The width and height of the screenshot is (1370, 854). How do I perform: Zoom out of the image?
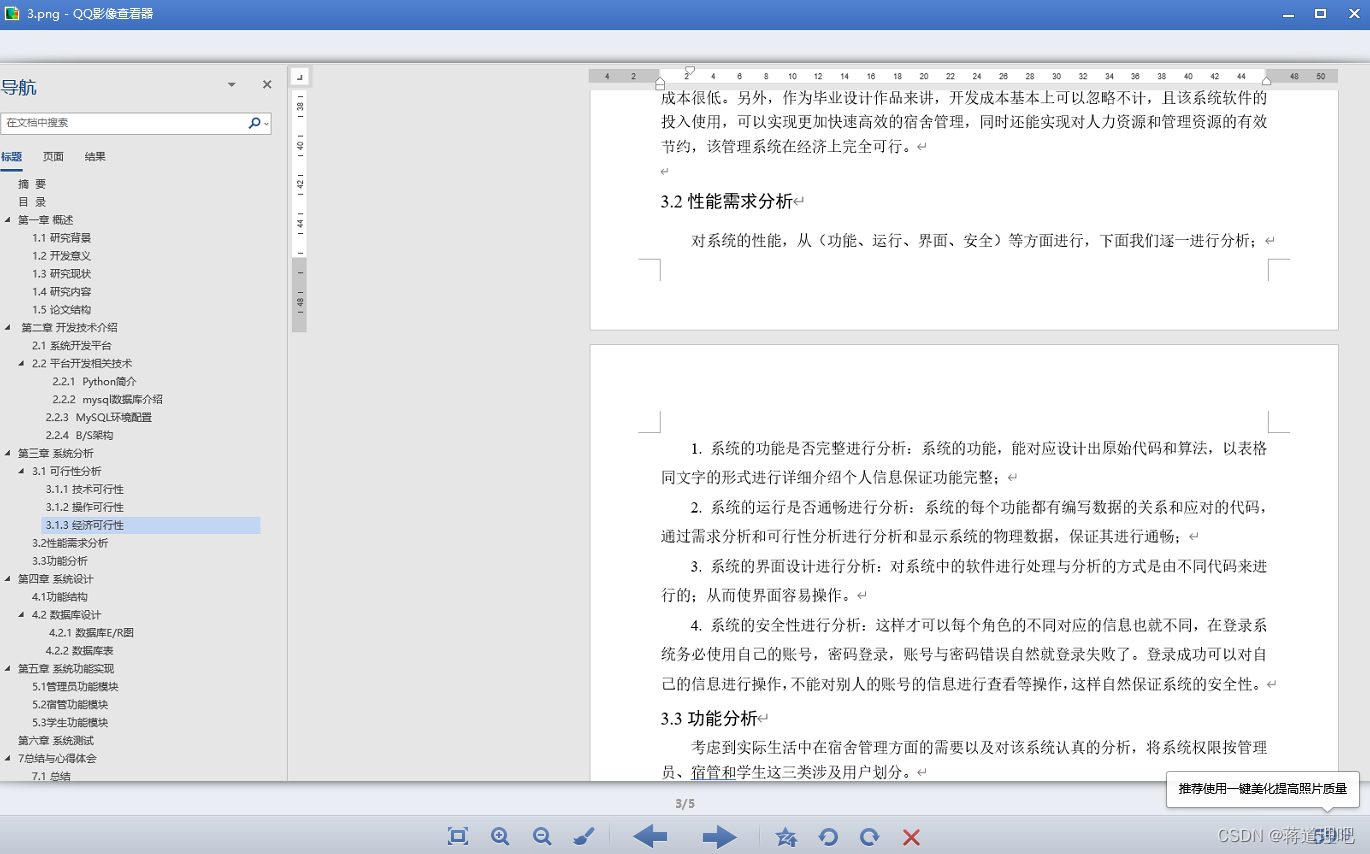coord(542,837)
